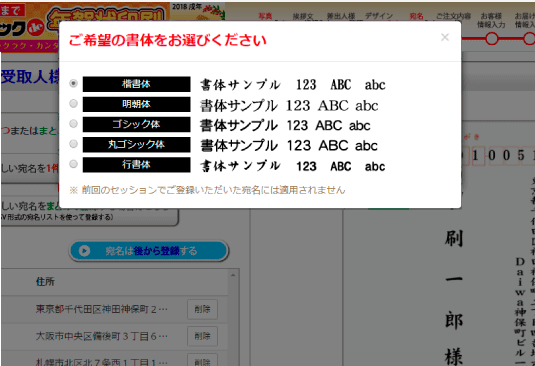Click the ゴシック体 black label
535x366 pixels.
click(x=136, y=124)
